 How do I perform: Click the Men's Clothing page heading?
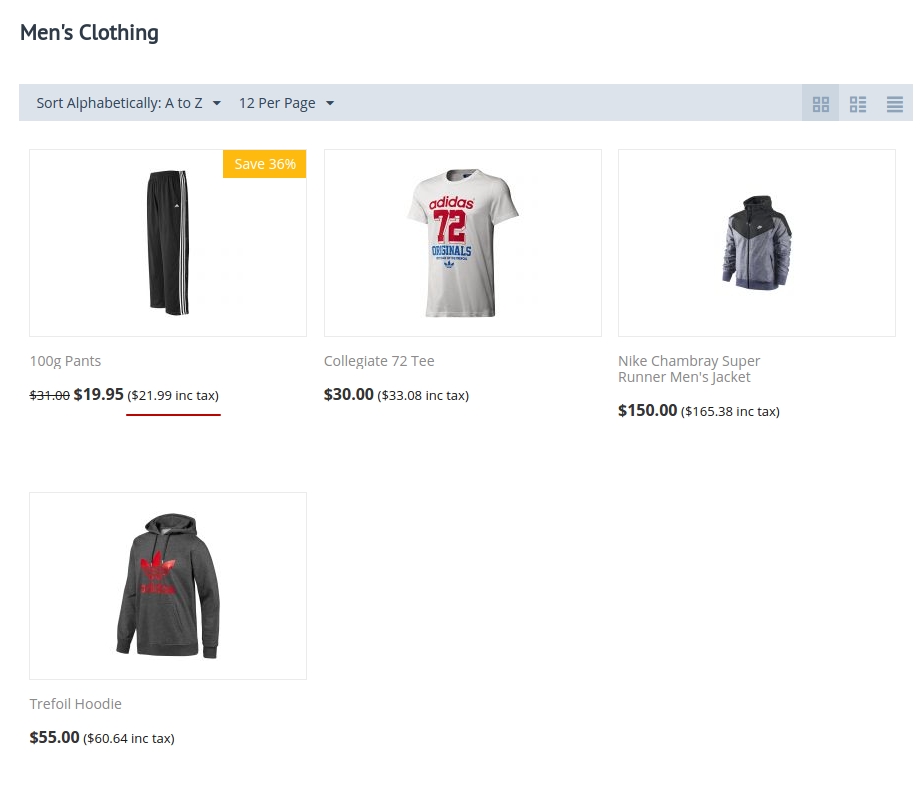pos(89,33)
